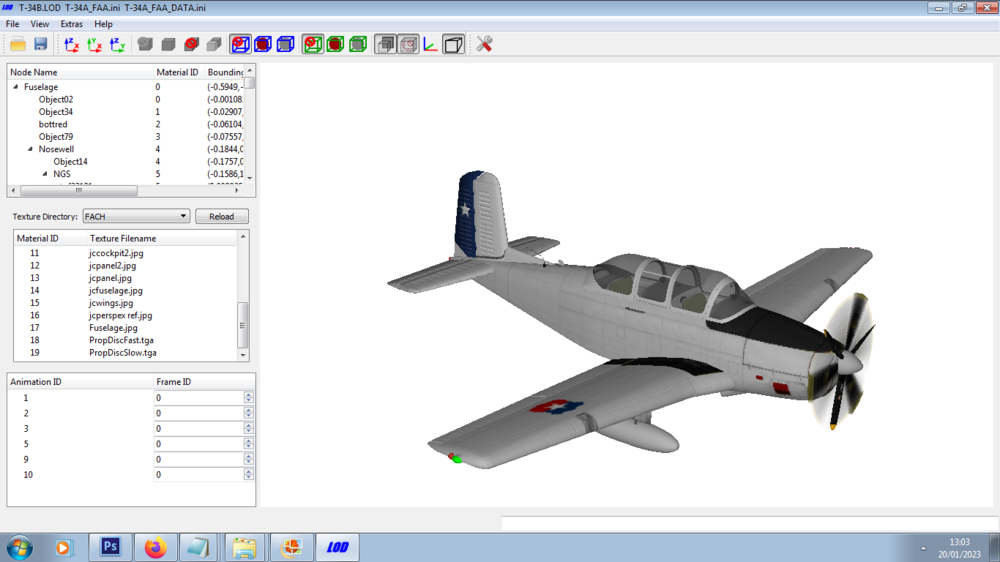Decrement Frame ID stepper for animation 5
1000x562 pixels.
tap(249, 447)
